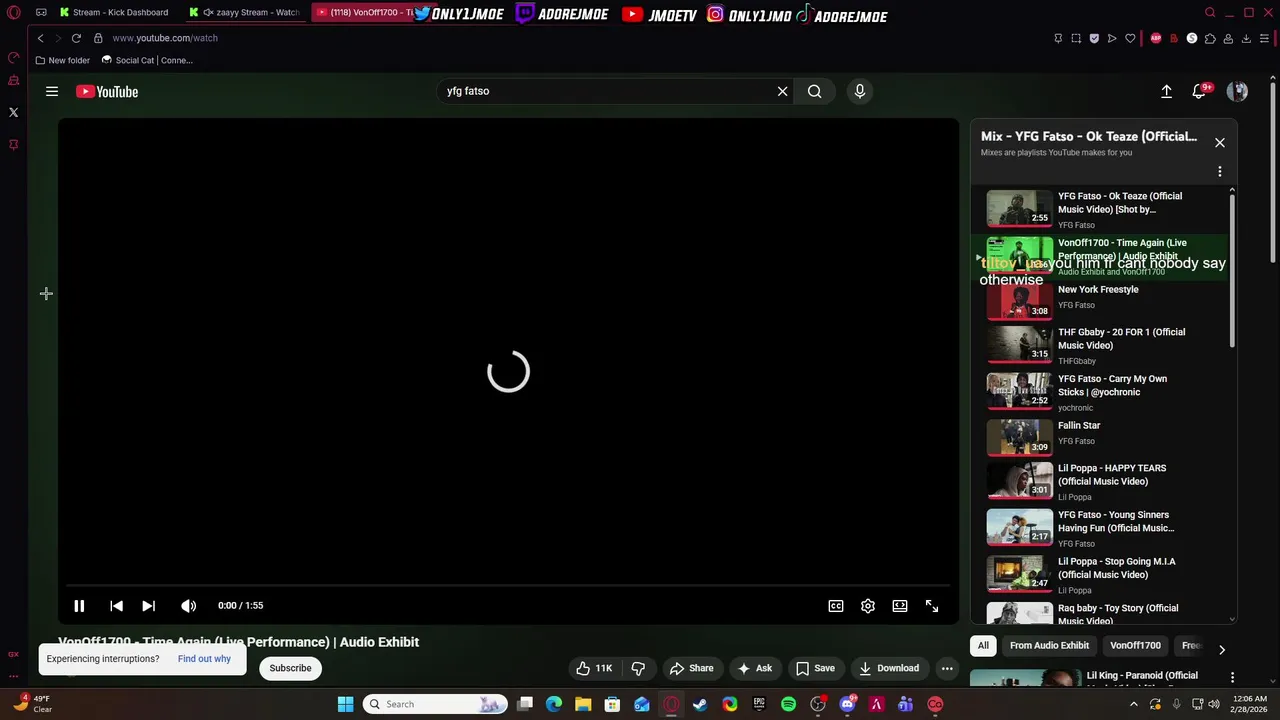1280x720 pixels.
Task: Switch the player to theater mode
Action: coord(900,605)
